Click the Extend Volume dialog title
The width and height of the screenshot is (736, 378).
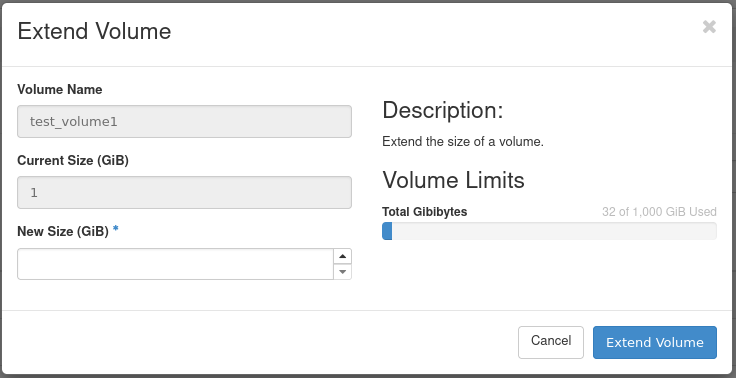pos(94,31)
